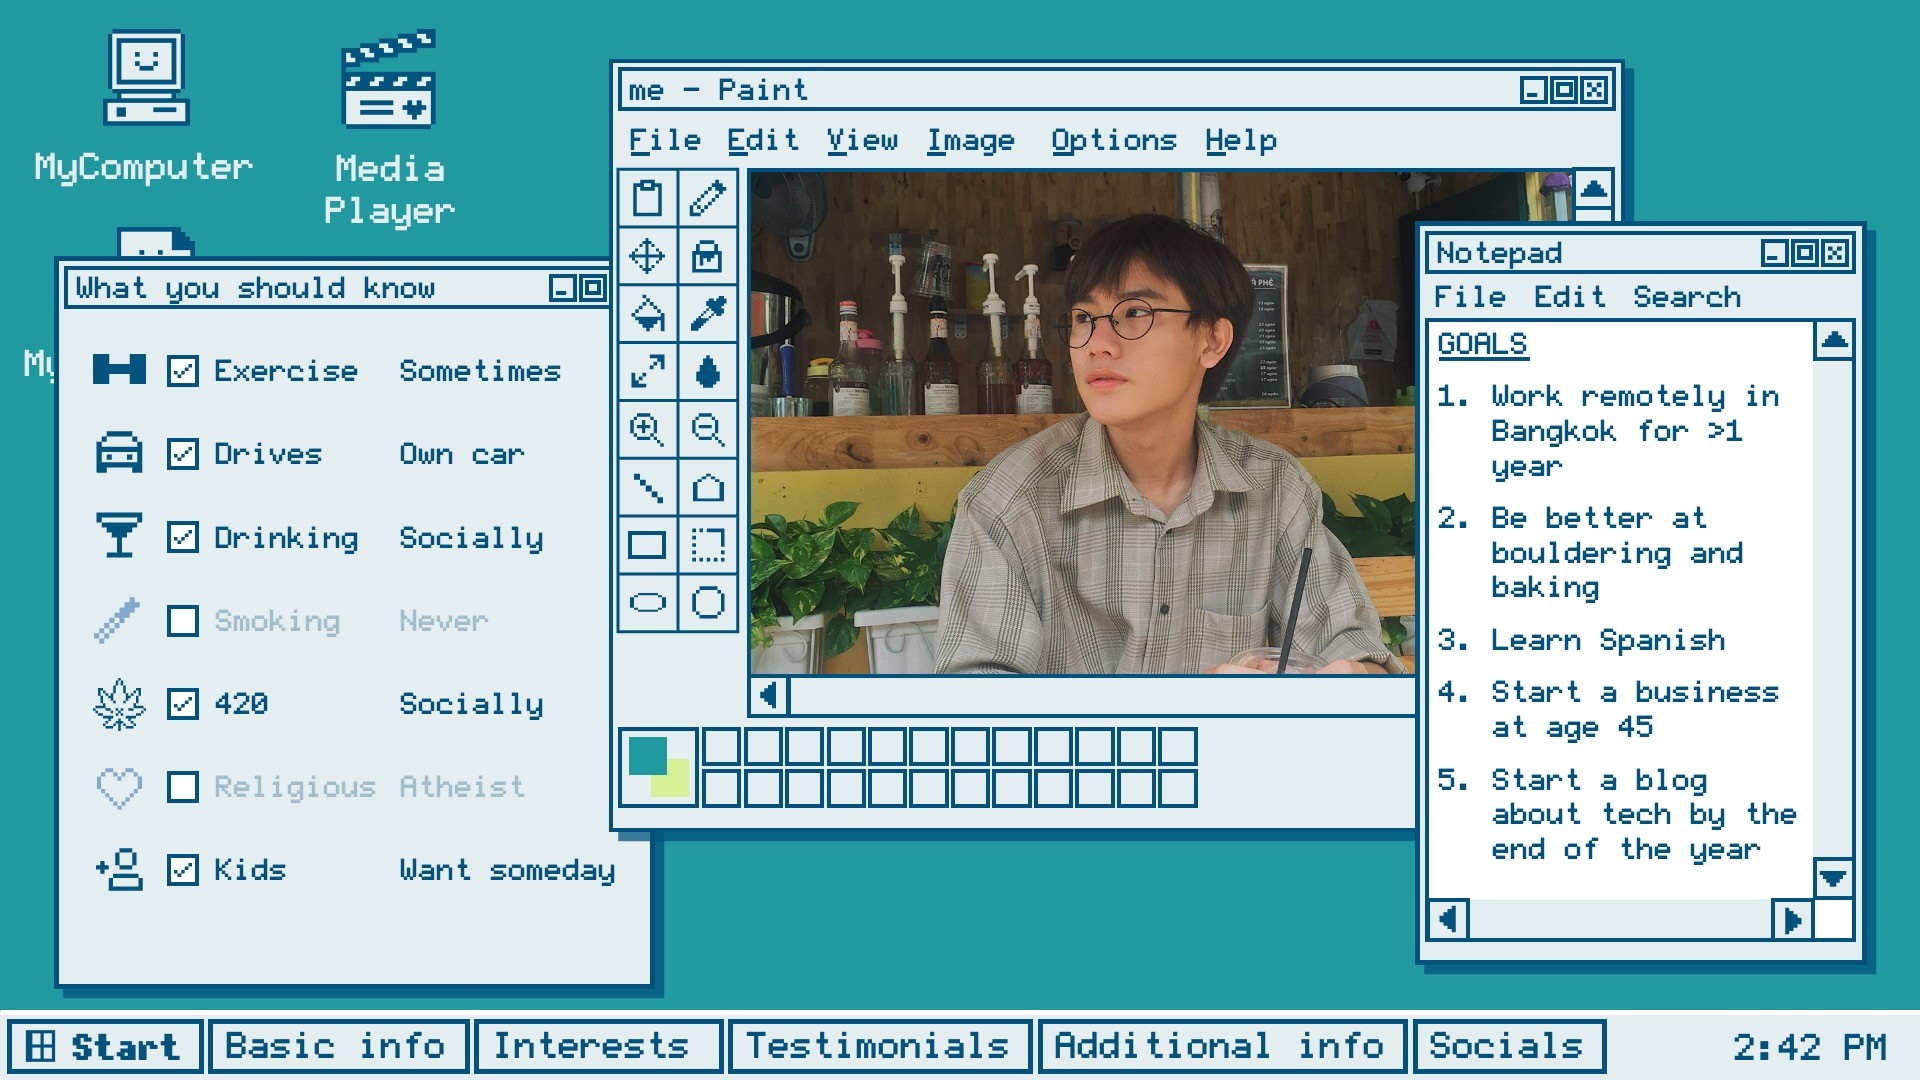Viewport: 1920px width, 1080px height.
Task: Select the dotted rectangle selection tool
Action: (x=708, y=546)
